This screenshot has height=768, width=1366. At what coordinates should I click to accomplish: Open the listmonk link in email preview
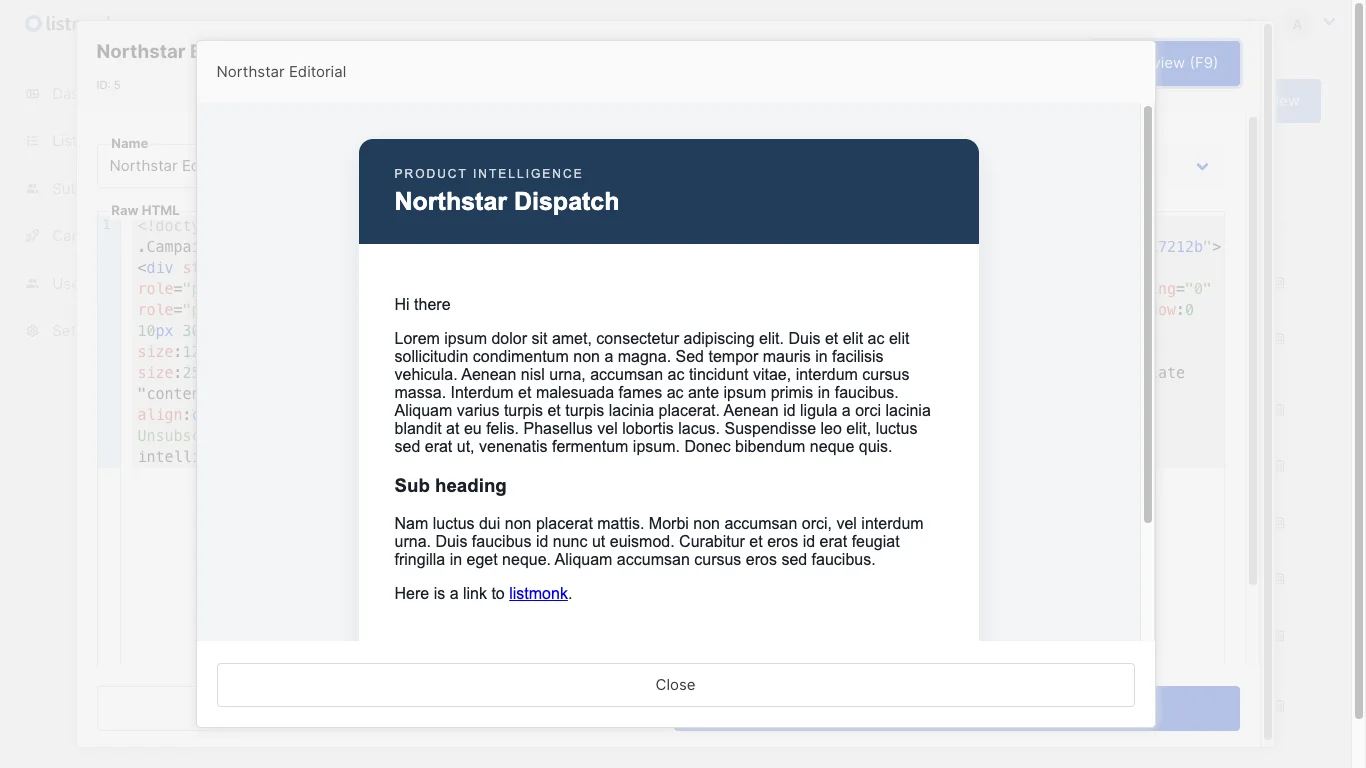538,594
